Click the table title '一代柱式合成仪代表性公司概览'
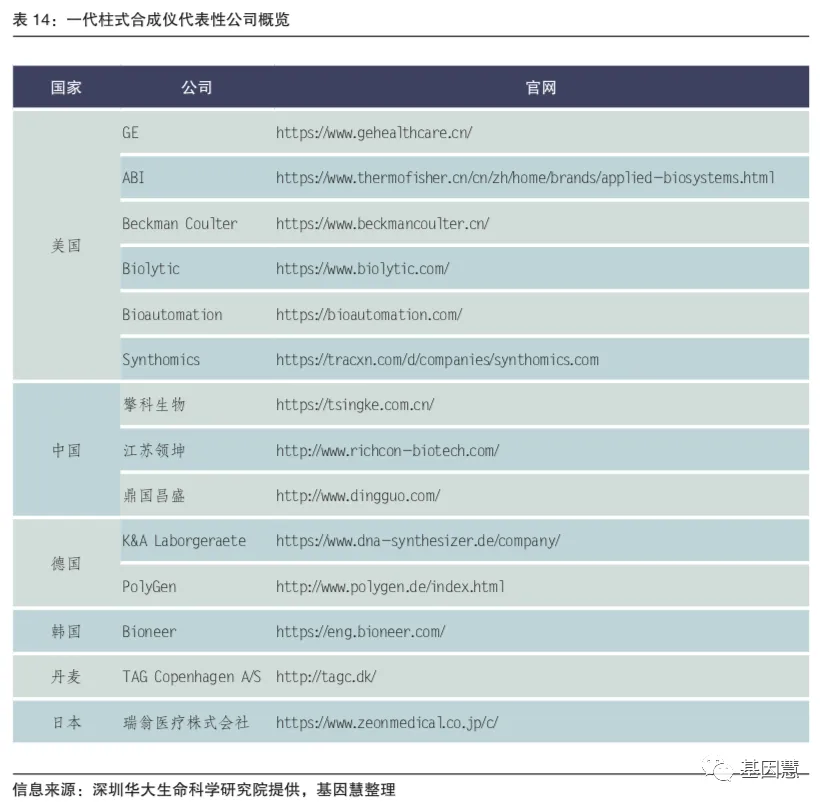Viewport: 826px width, 805px height. coord(178,19)
